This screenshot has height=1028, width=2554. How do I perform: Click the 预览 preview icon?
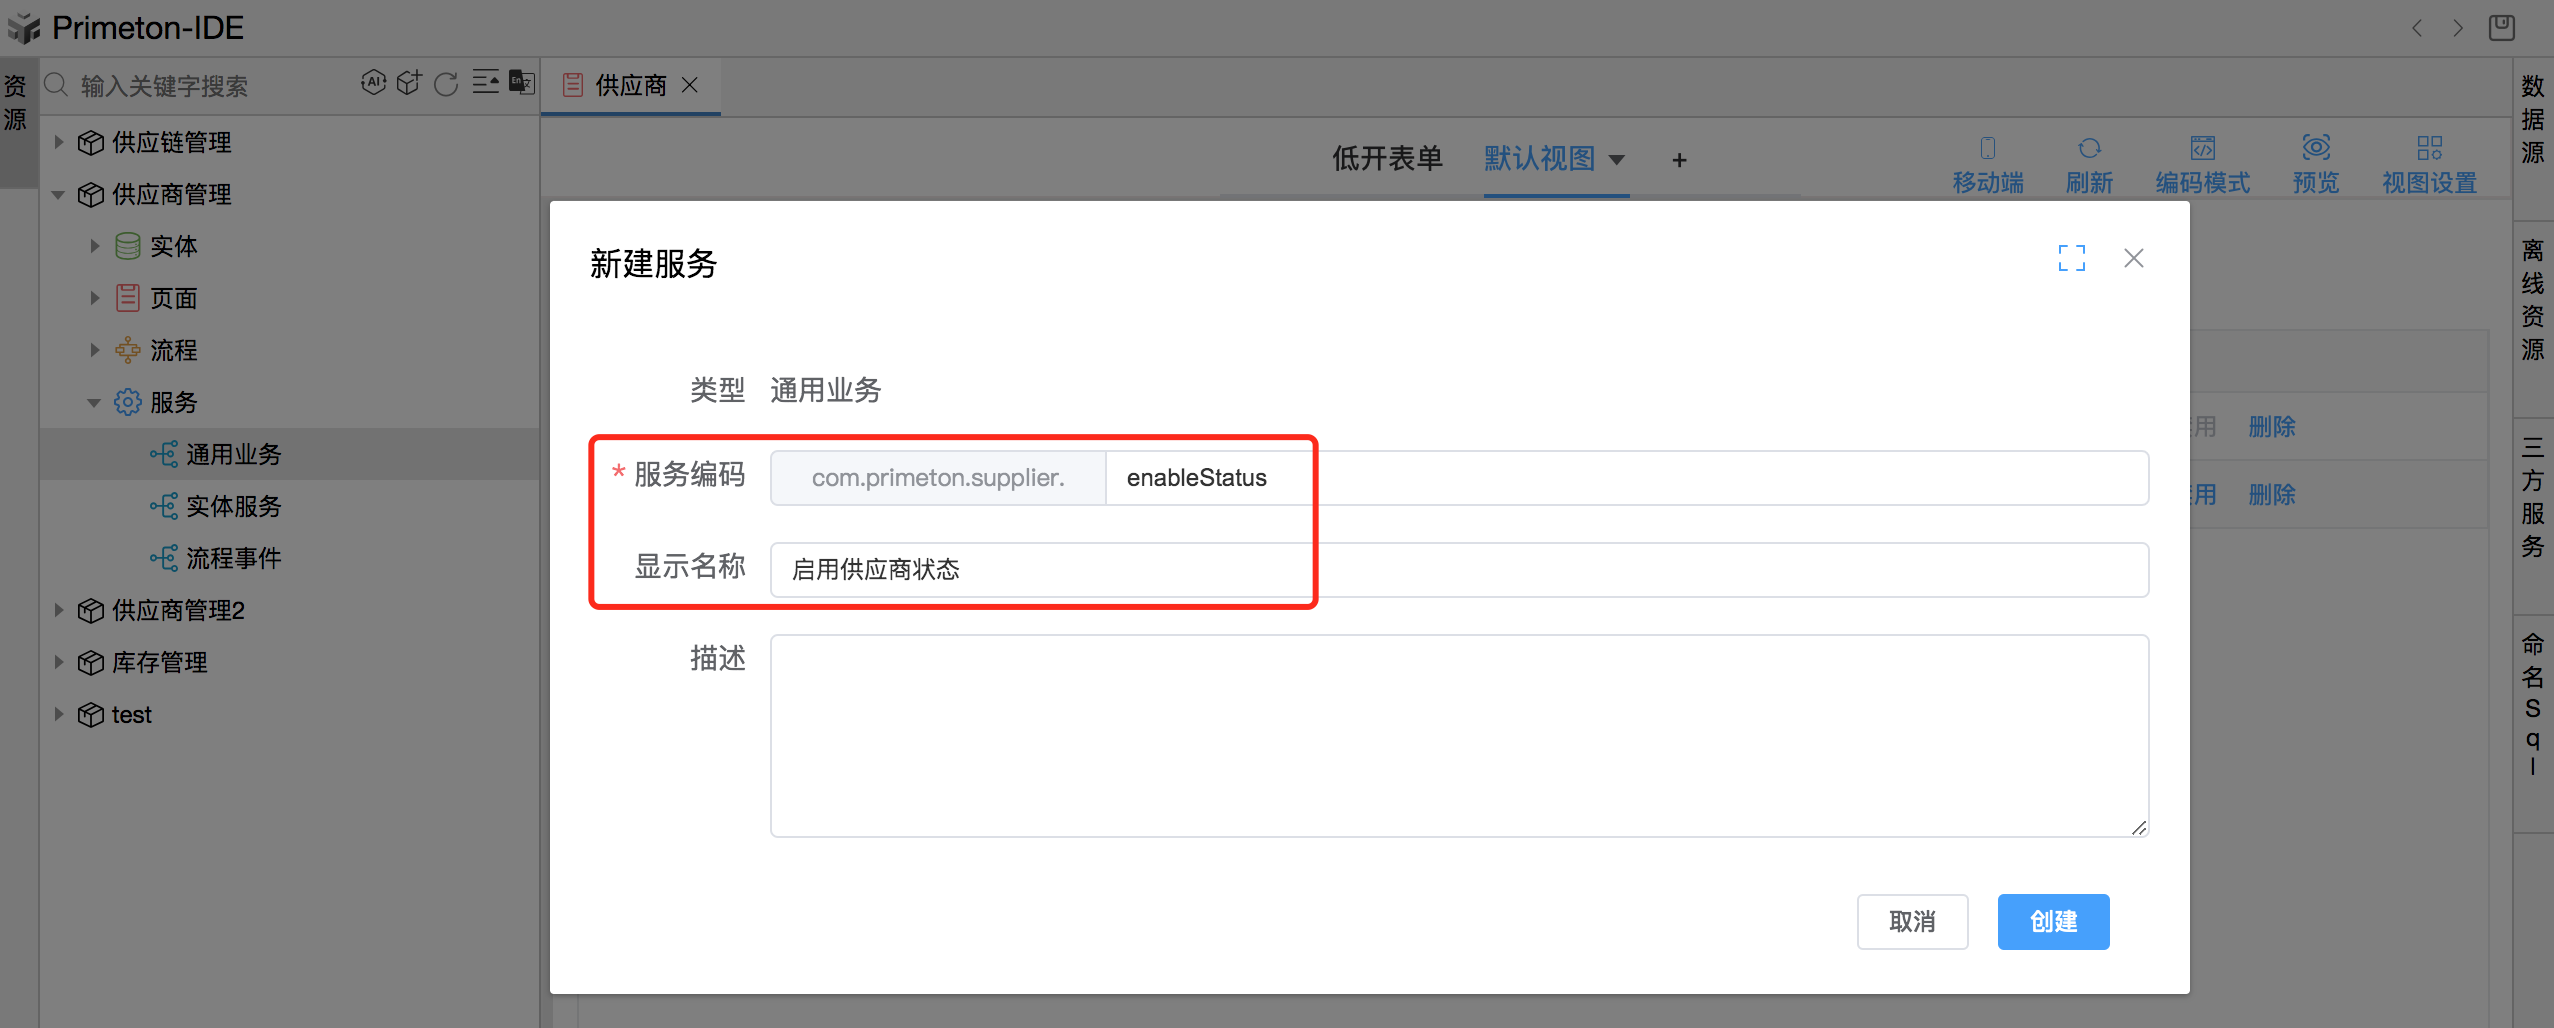[x=2315, y=162]
